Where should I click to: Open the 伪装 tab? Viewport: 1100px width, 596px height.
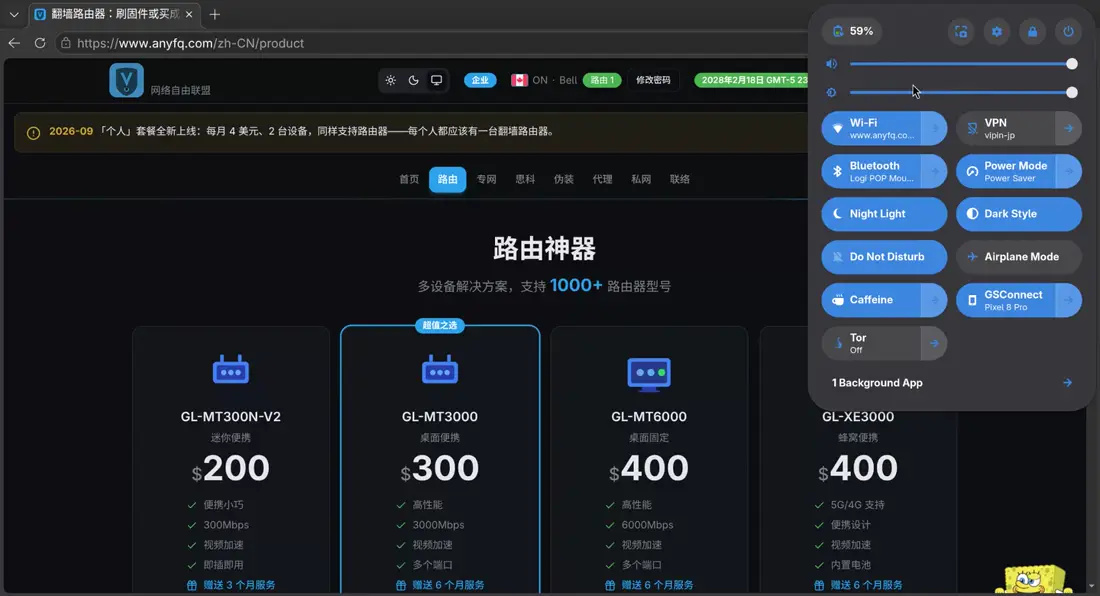563,180
